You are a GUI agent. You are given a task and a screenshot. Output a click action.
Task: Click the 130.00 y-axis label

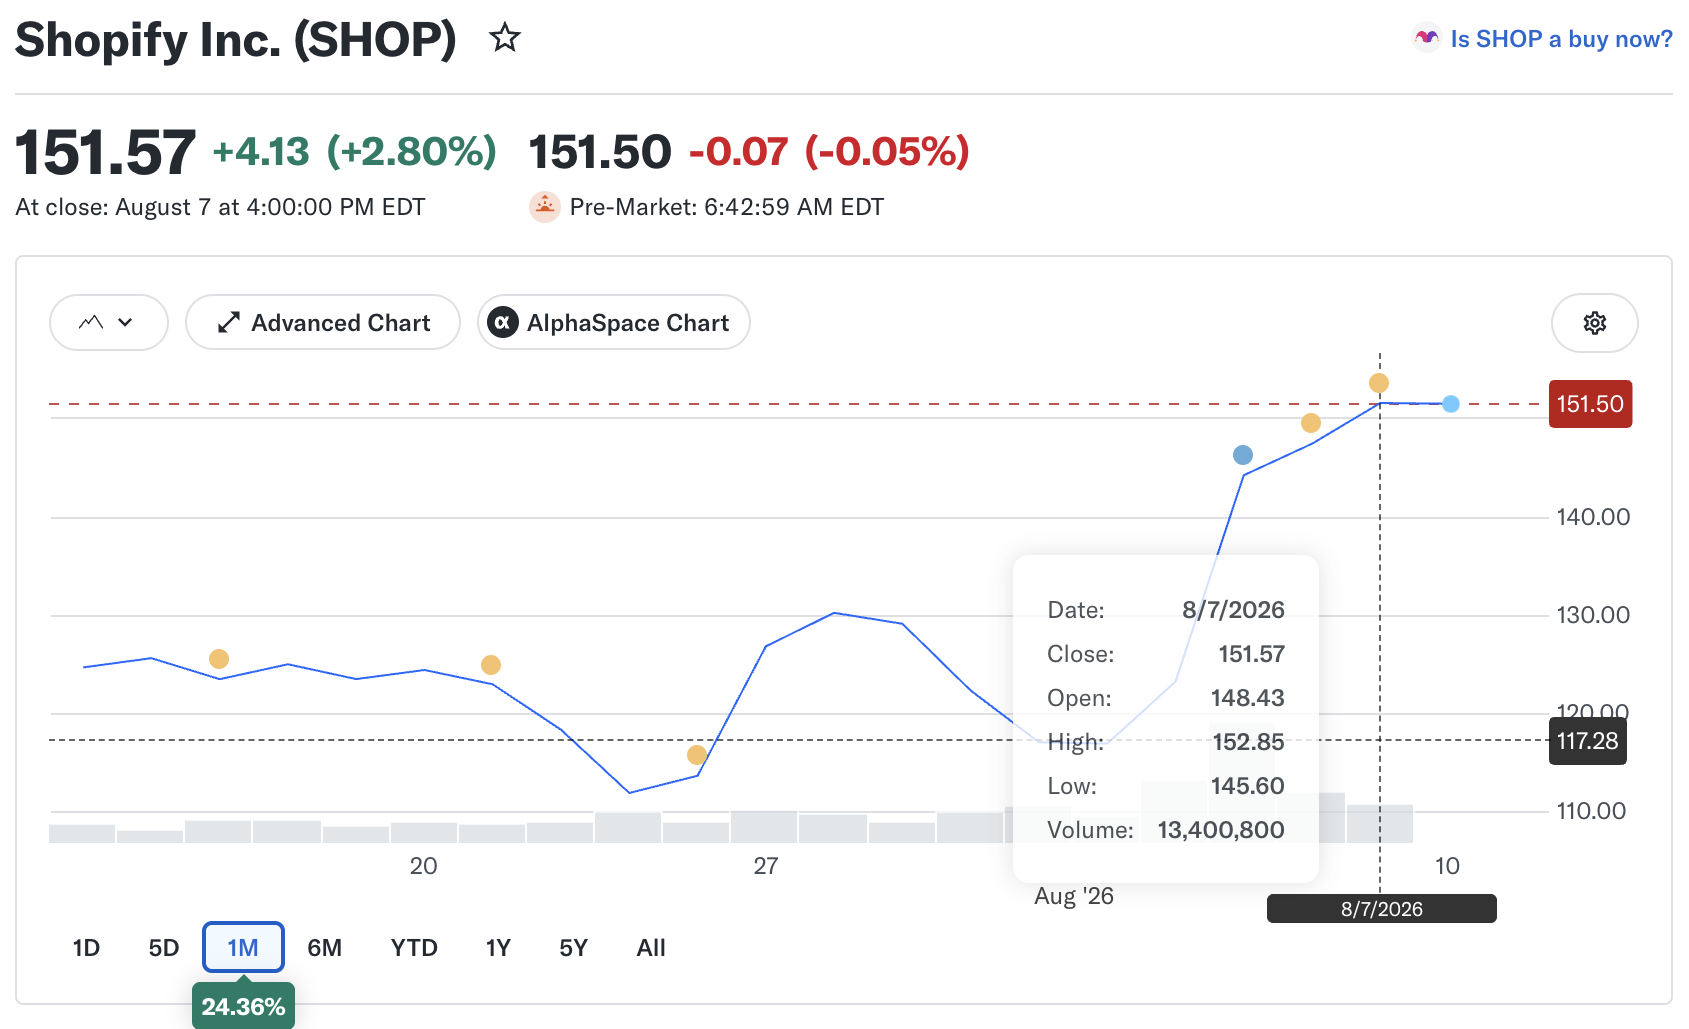point(1593,615)
